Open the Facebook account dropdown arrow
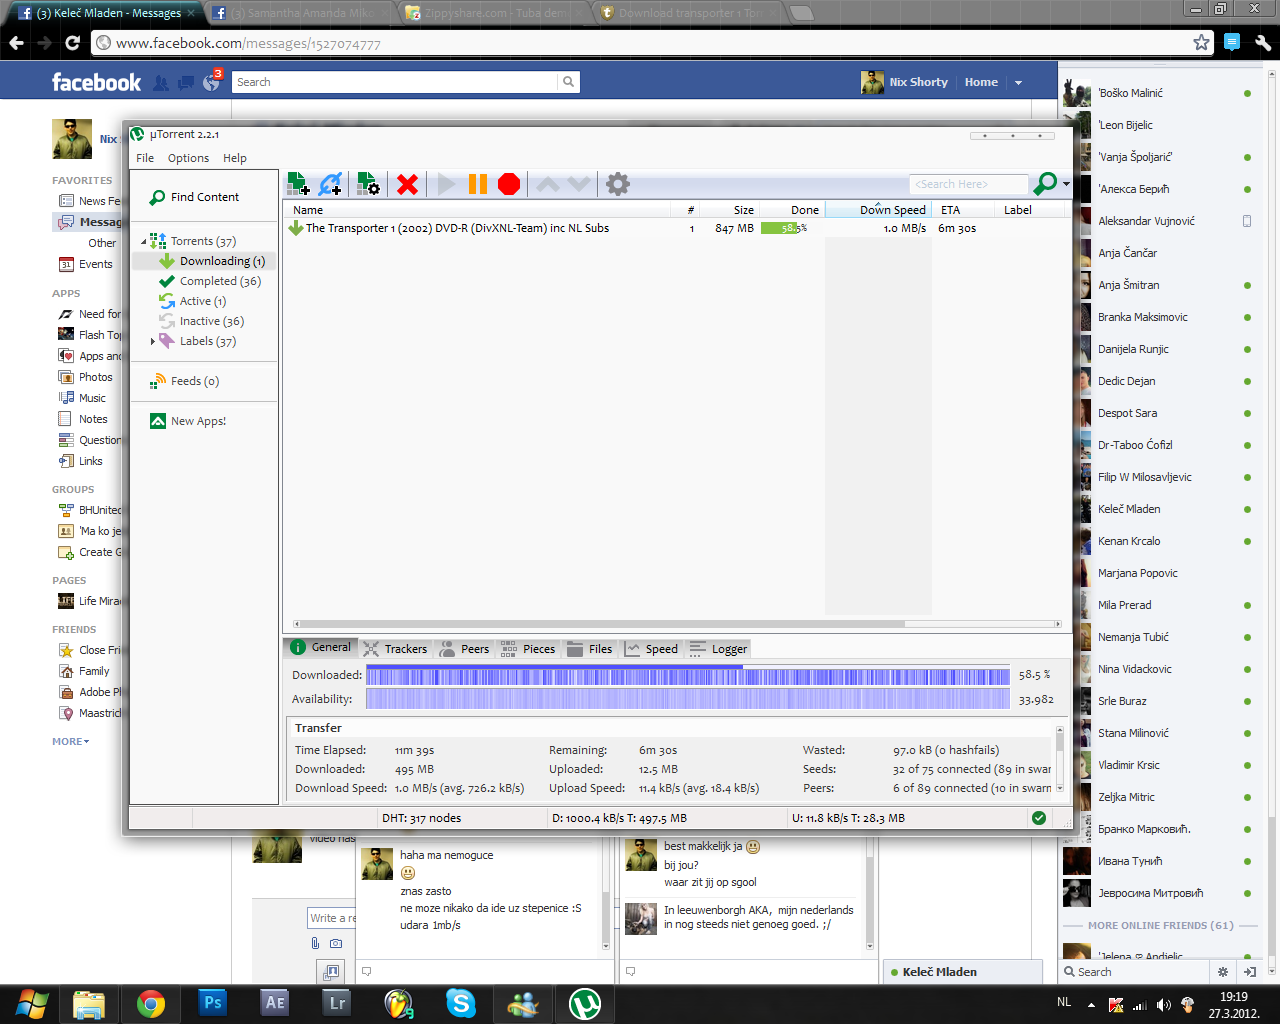 tap(1018, 83)
